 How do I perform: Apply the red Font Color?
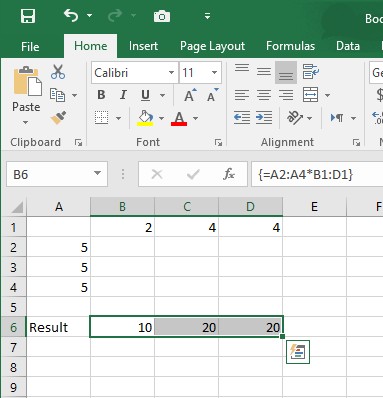point(179,118)
